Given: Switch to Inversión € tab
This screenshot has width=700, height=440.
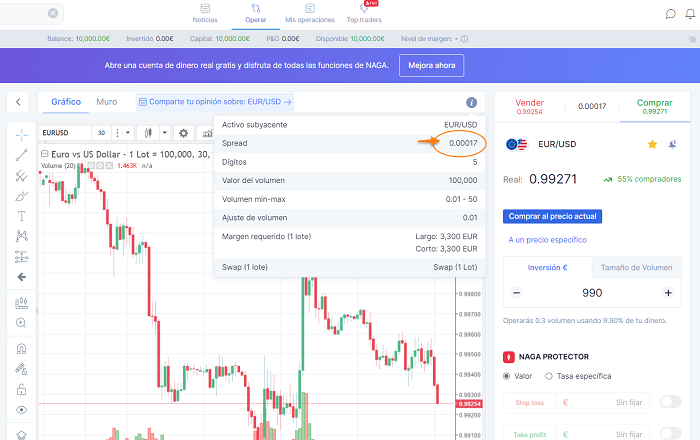Looking at the screenshot, I should pyautogui.click(x=547, y=268).
